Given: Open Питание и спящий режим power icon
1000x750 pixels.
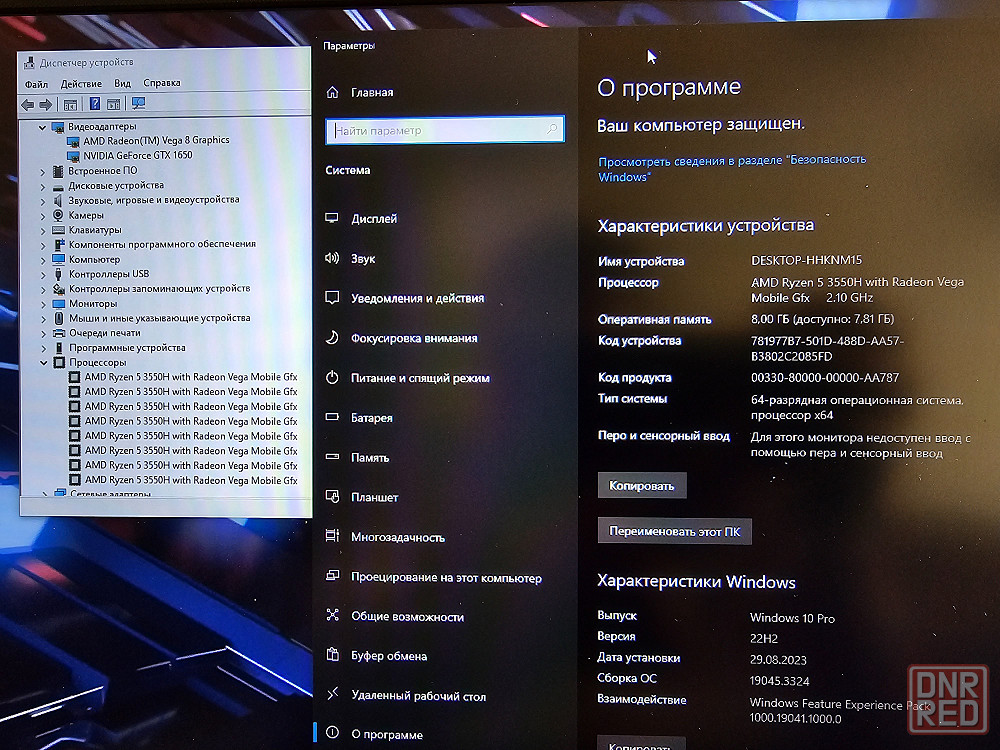Looking at the screenshot, I should (x=332, y=378).
